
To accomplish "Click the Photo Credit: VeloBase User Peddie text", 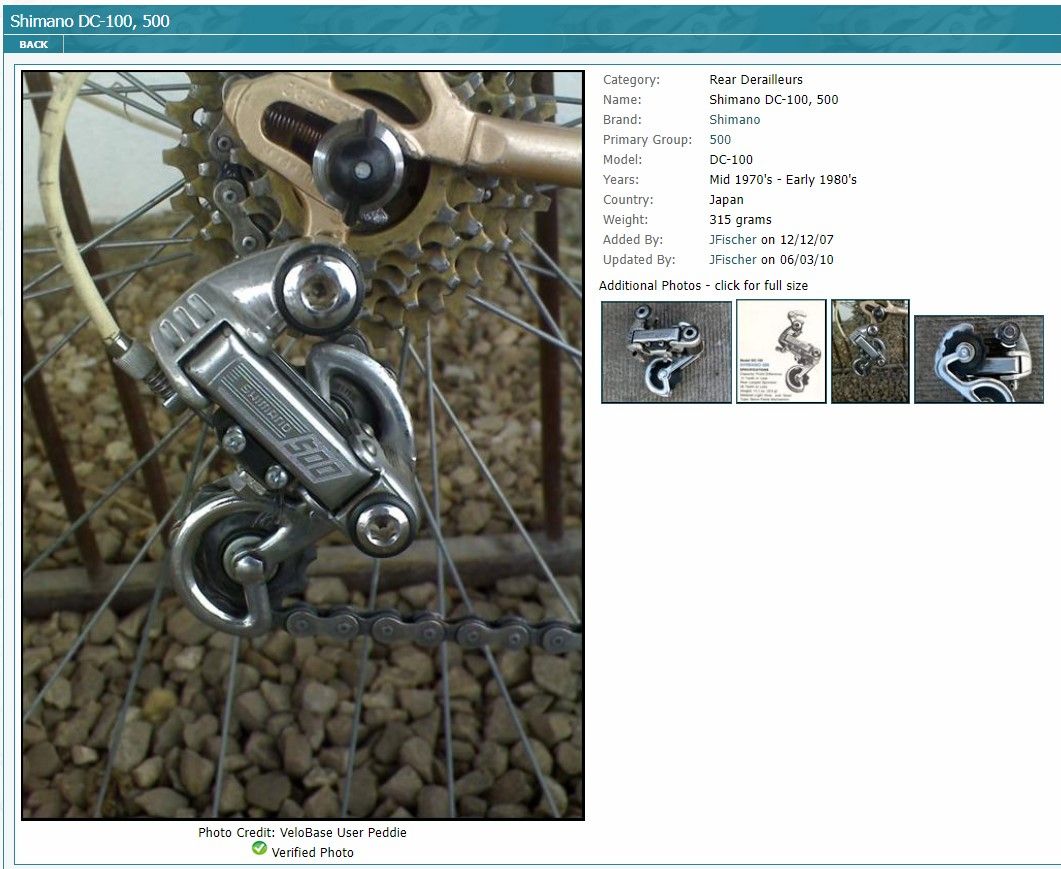I will [x=302, y=832].
